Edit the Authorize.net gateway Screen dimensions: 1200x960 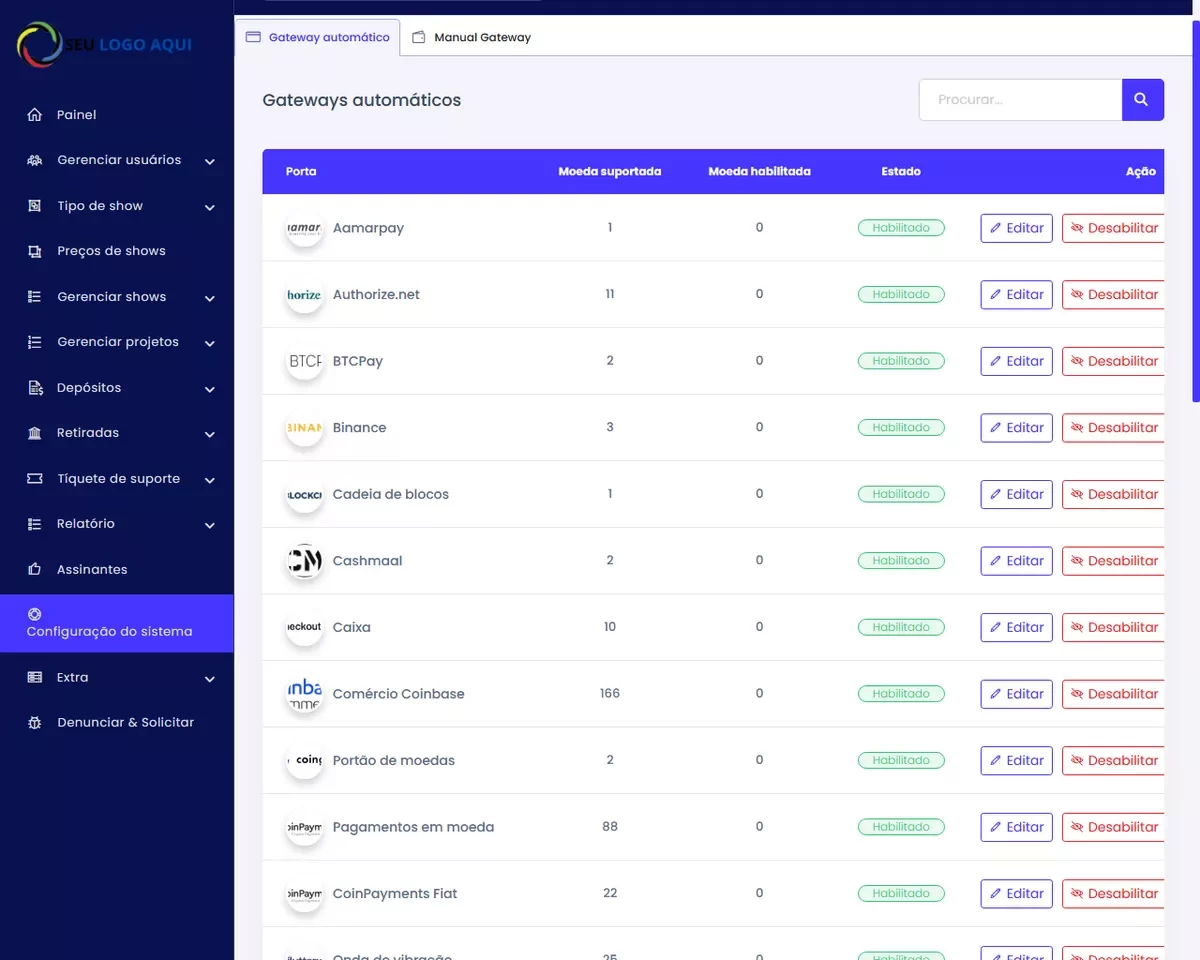tap(1016, 295)
